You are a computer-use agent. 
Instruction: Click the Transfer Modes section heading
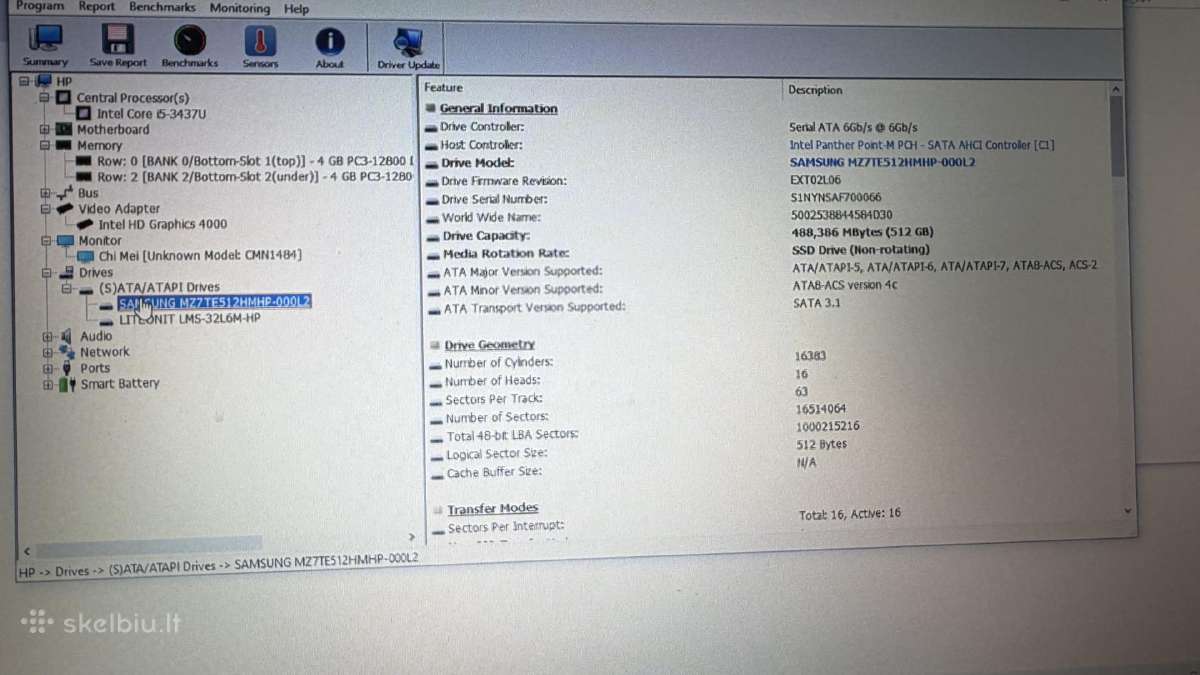point(492,508)
